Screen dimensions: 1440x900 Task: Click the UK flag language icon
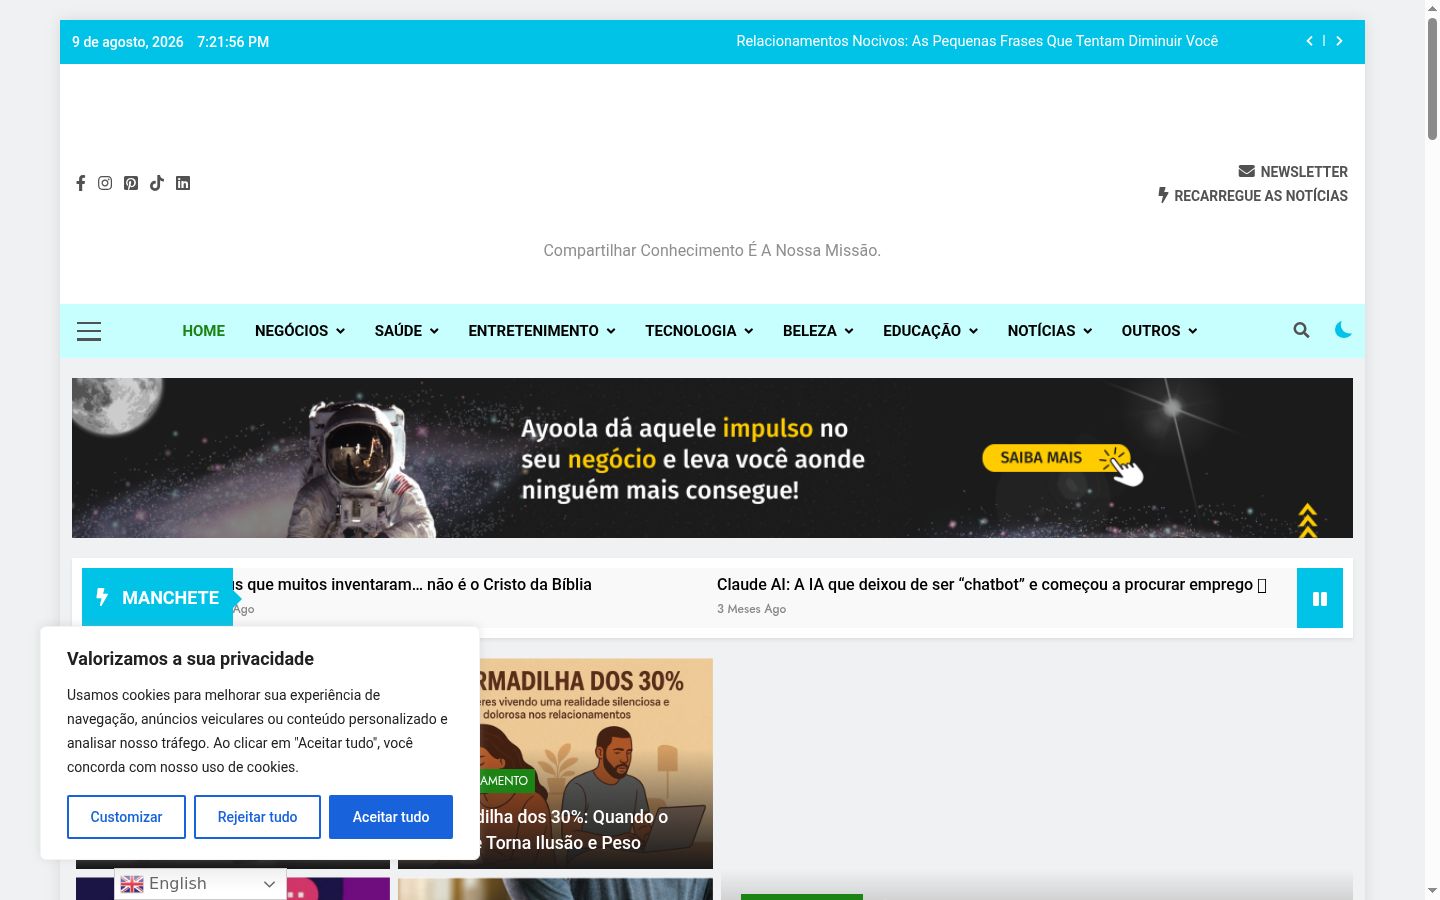132,884
